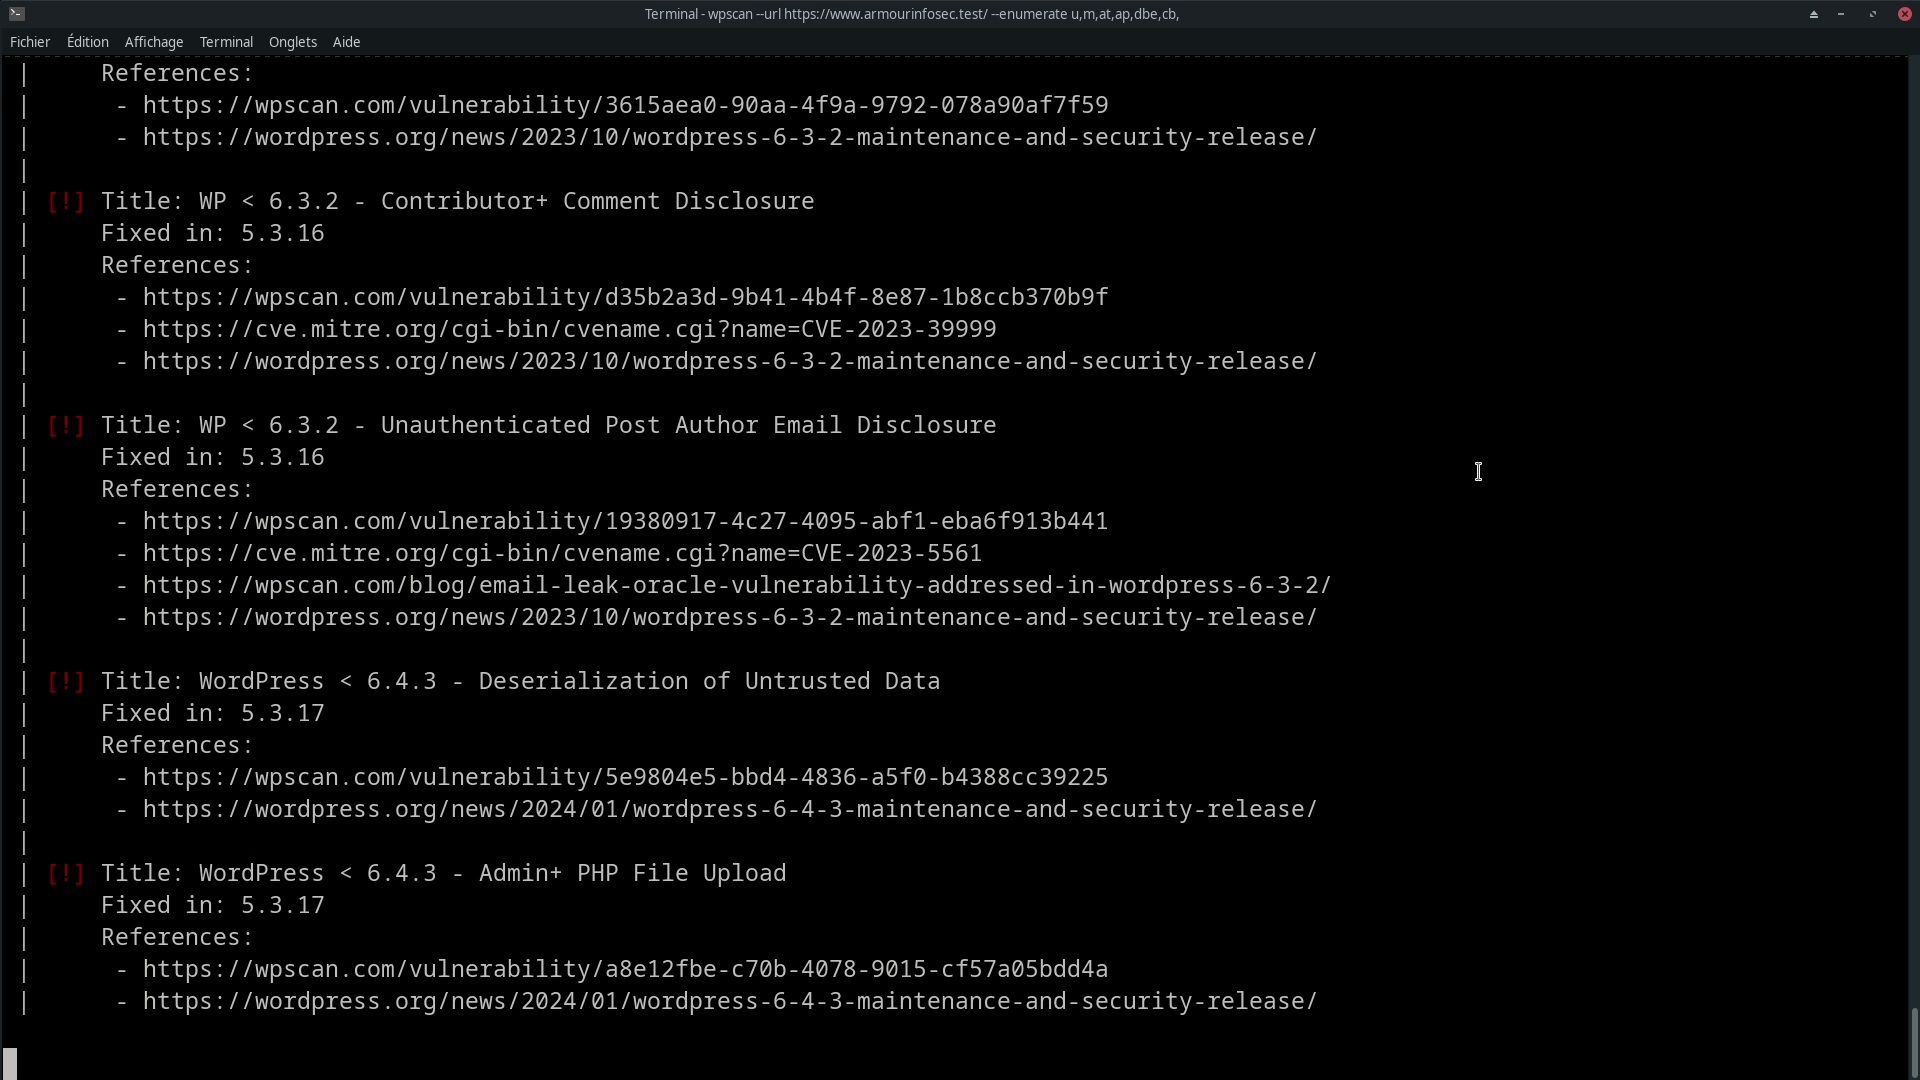Click the terminal cursor block at the prompt
1920x1080 pixels.
coord(10,1063)
